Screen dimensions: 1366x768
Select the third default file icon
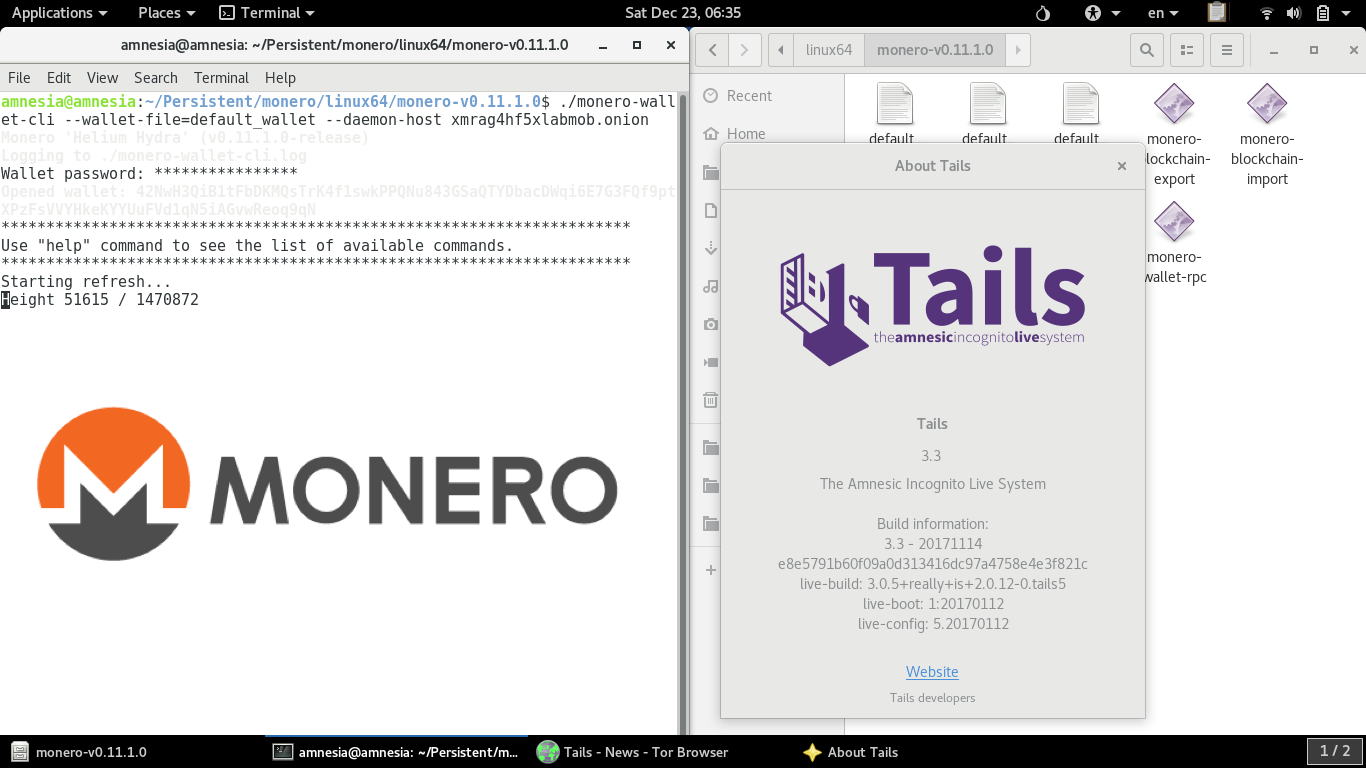pyautogui.click(x=1080, y=104)
